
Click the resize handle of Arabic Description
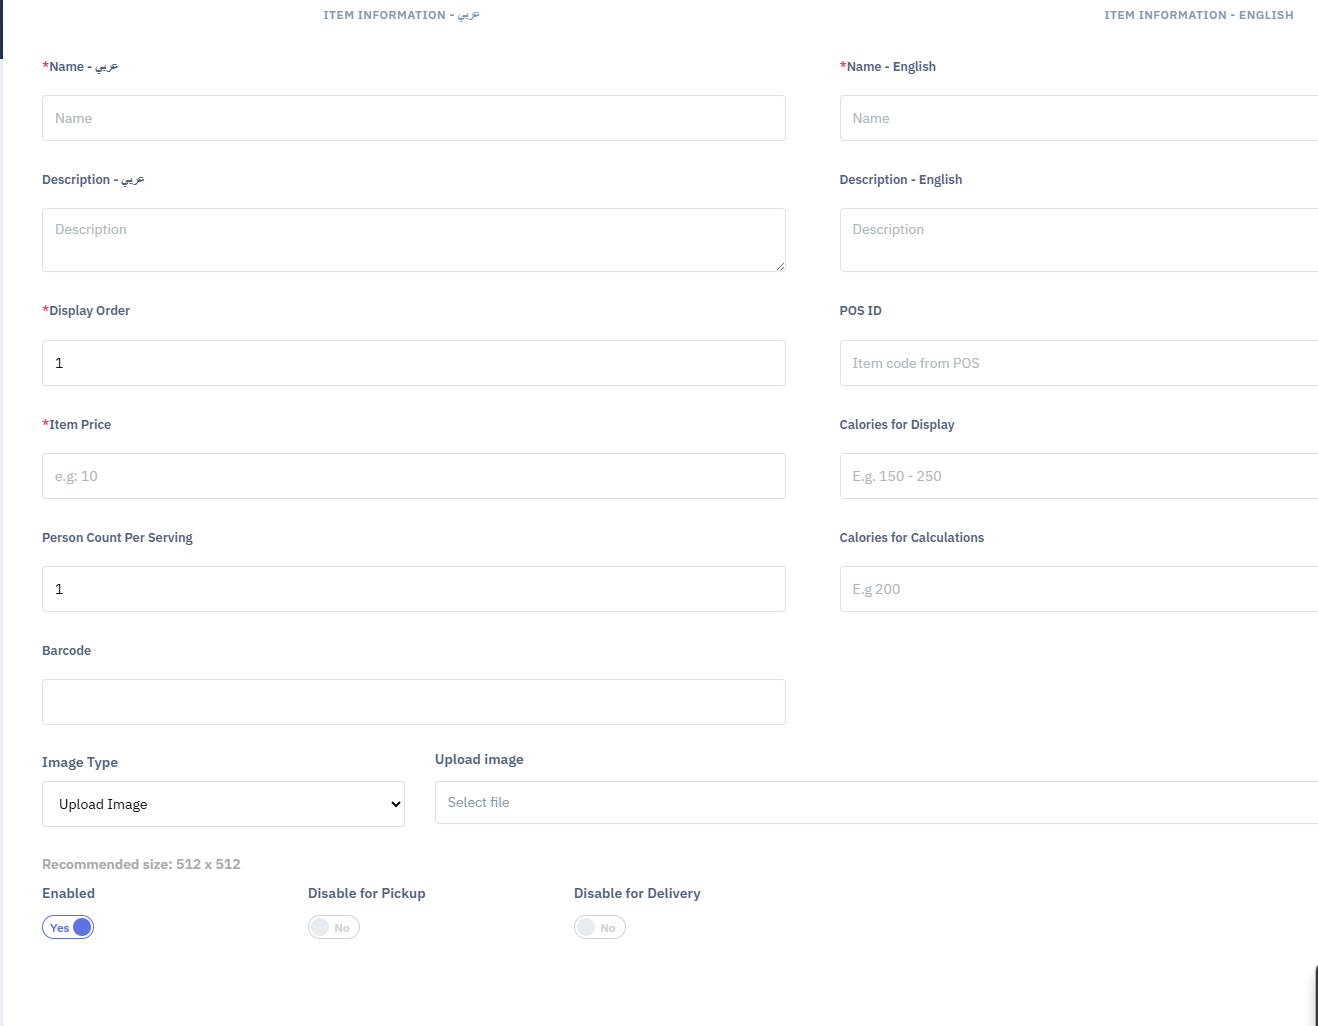tap(780, 266)
